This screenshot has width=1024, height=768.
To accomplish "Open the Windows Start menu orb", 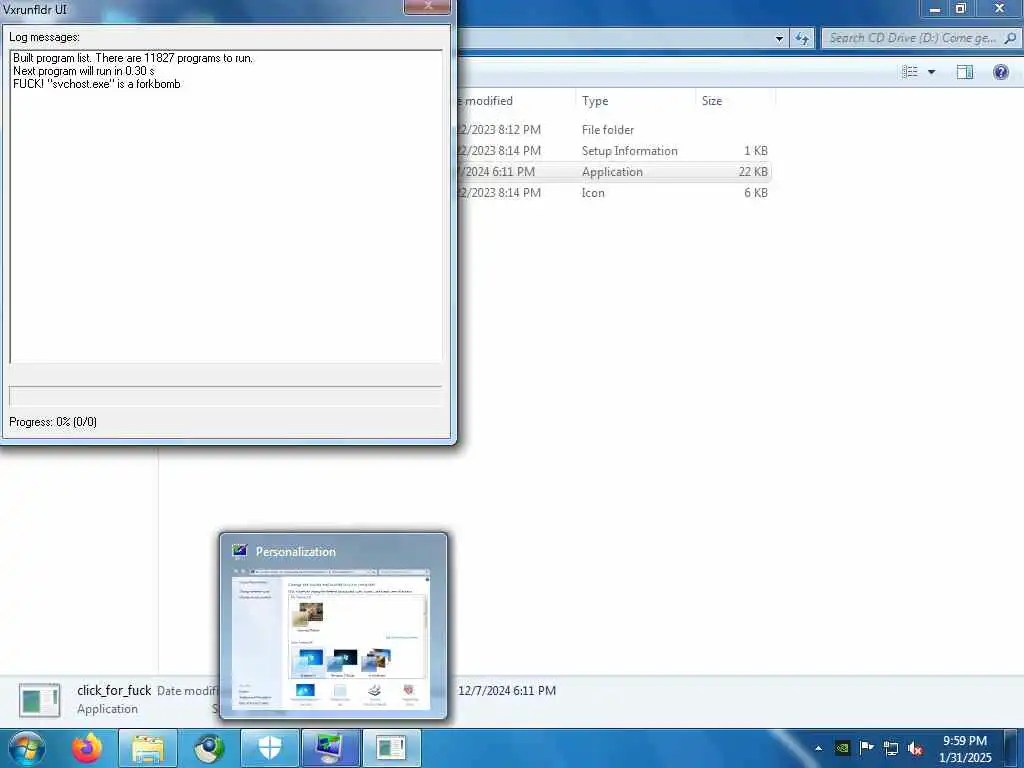I will [x=26, y=748].
